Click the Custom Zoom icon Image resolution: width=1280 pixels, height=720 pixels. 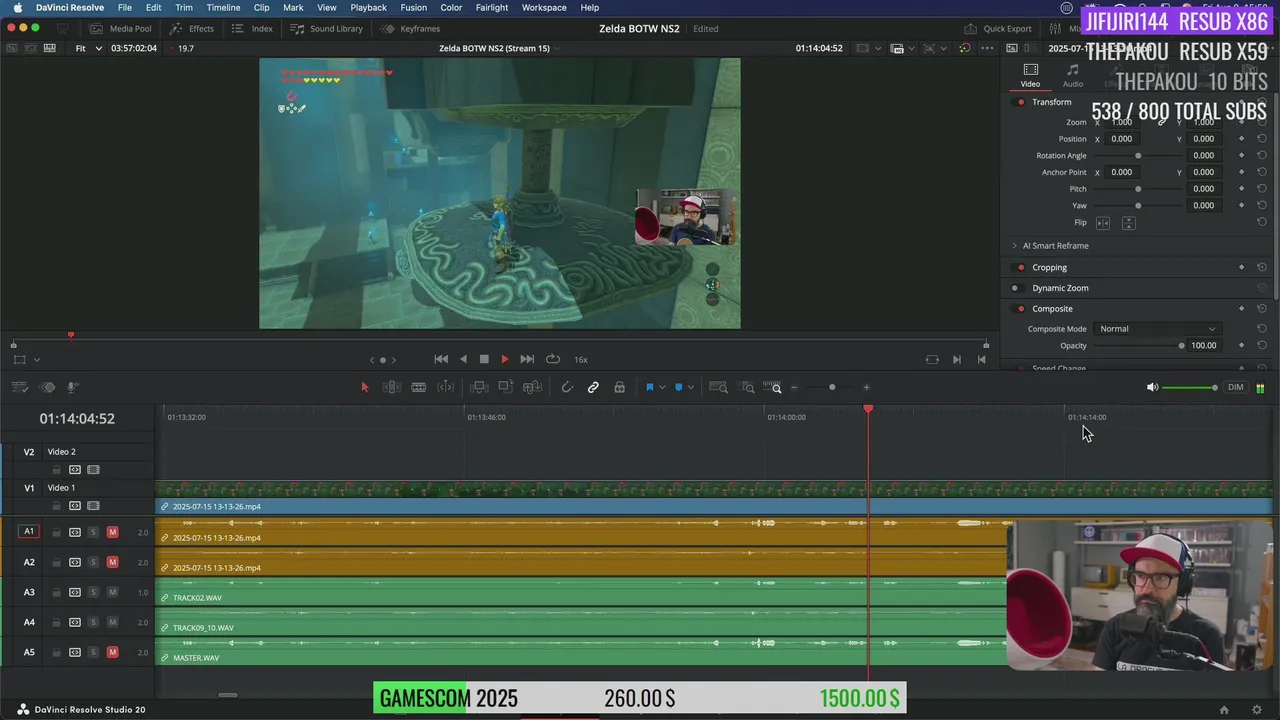[x=774, y=388]
